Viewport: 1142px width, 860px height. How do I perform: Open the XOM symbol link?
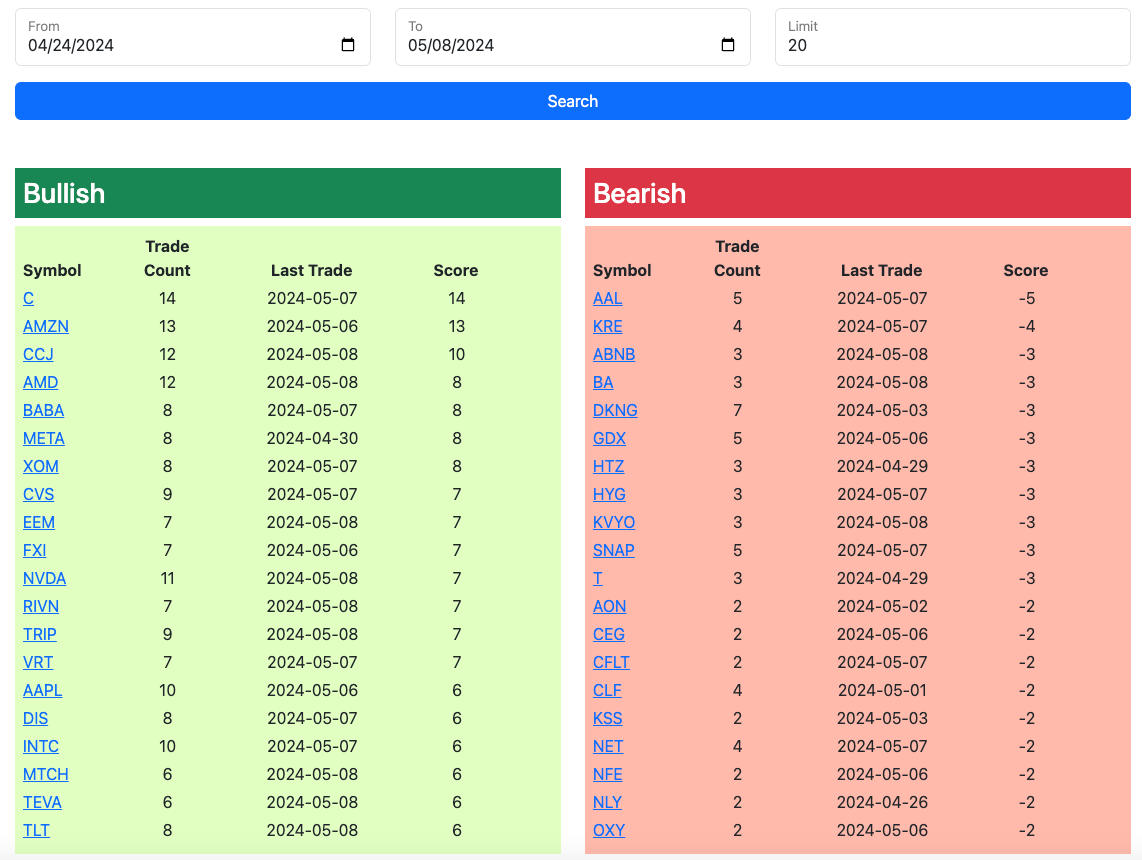[x=41, y=467]
